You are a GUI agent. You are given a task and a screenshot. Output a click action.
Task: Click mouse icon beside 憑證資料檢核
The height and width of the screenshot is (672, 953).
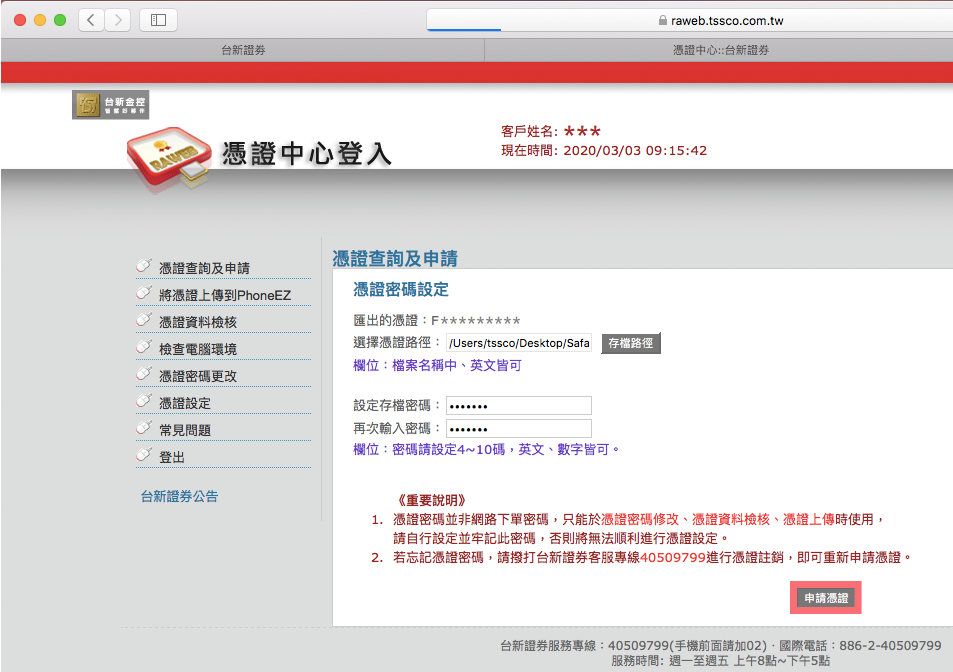[144, 320]
